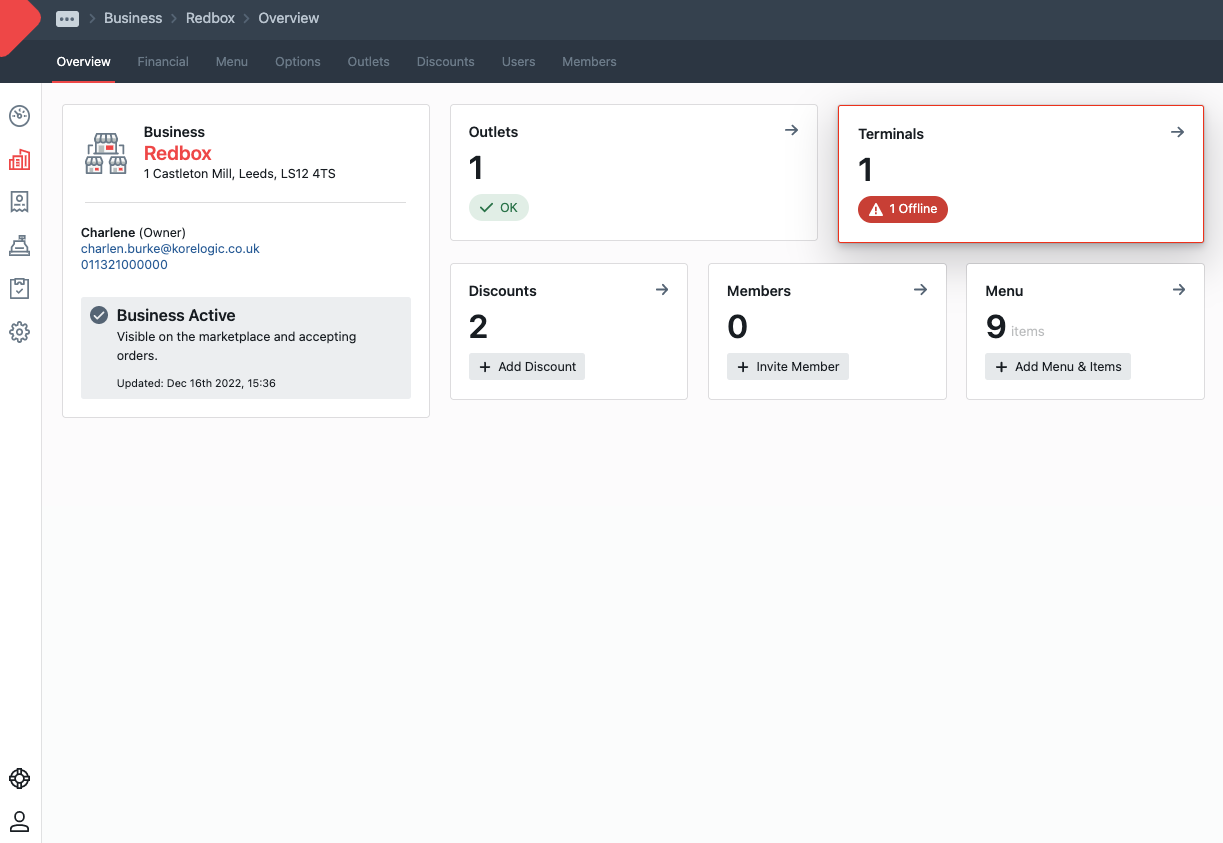Click the owner's phone number link
1223x843 pixels.
click(124, 265)
